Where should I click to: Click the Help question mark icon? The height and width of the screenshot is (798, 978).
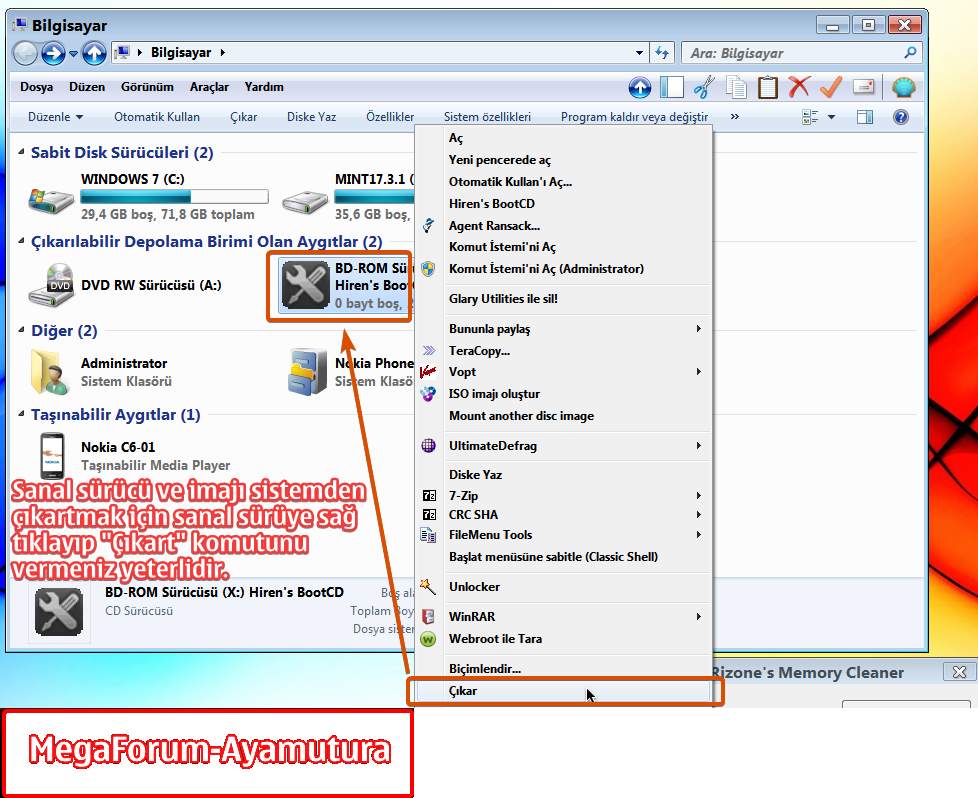tap(901, 117)
